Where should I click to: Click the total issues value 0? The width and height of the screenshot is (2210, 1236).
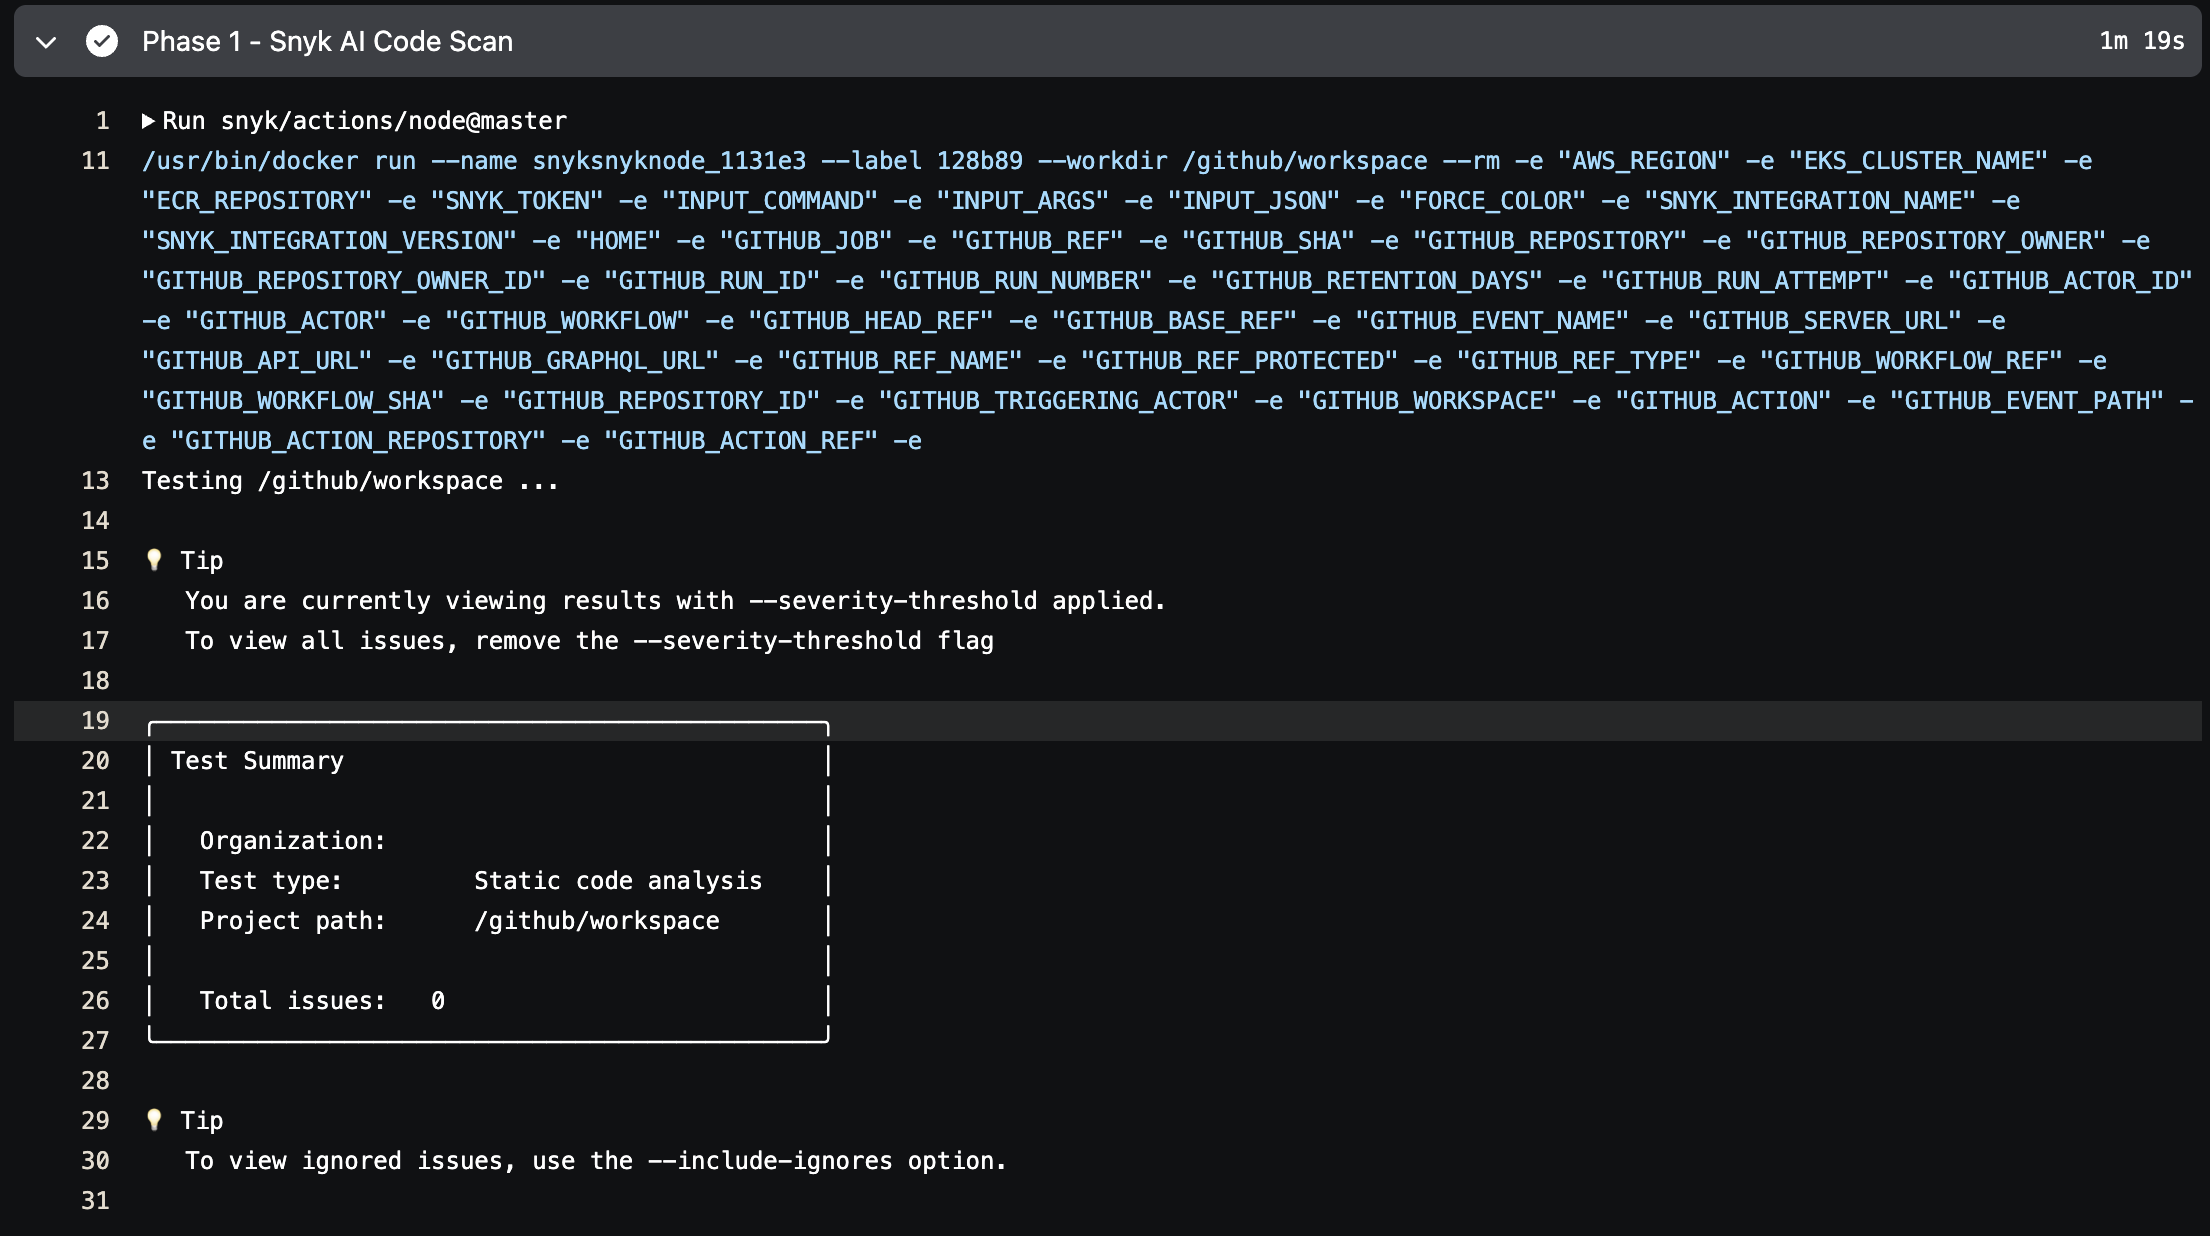click(x=438, y=1001)
